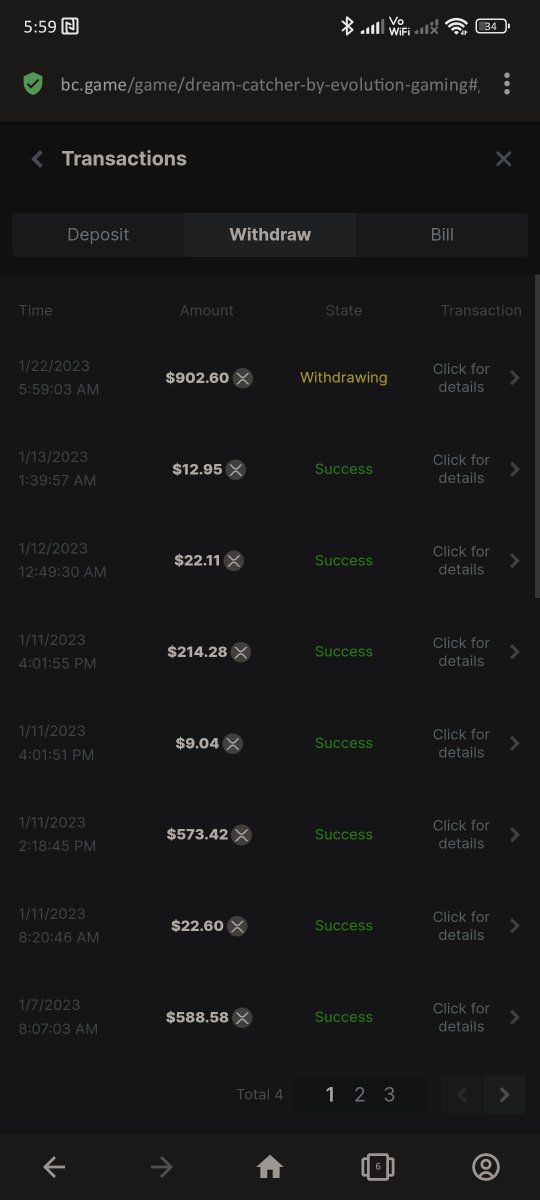Viewport: 540px width, 1200px height.
Task: Tap the browser home icon
Action: pyautogui.click(x=270, y=1166)
